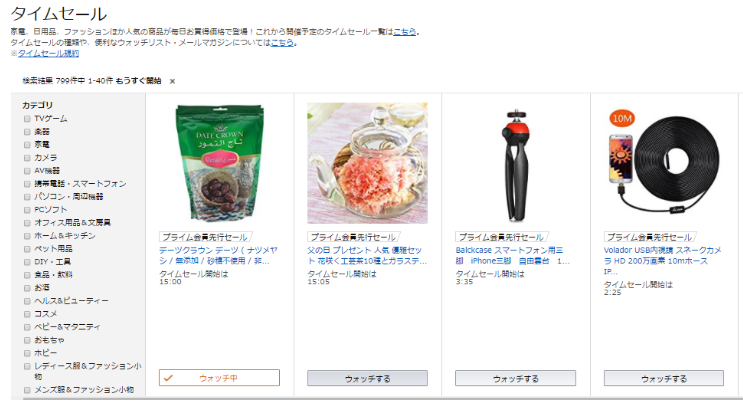Image resolution: width=743 pixels, height=401 pixels.
Task: Click ウォッチする under the flower tea set
Action: pos(367,378)
